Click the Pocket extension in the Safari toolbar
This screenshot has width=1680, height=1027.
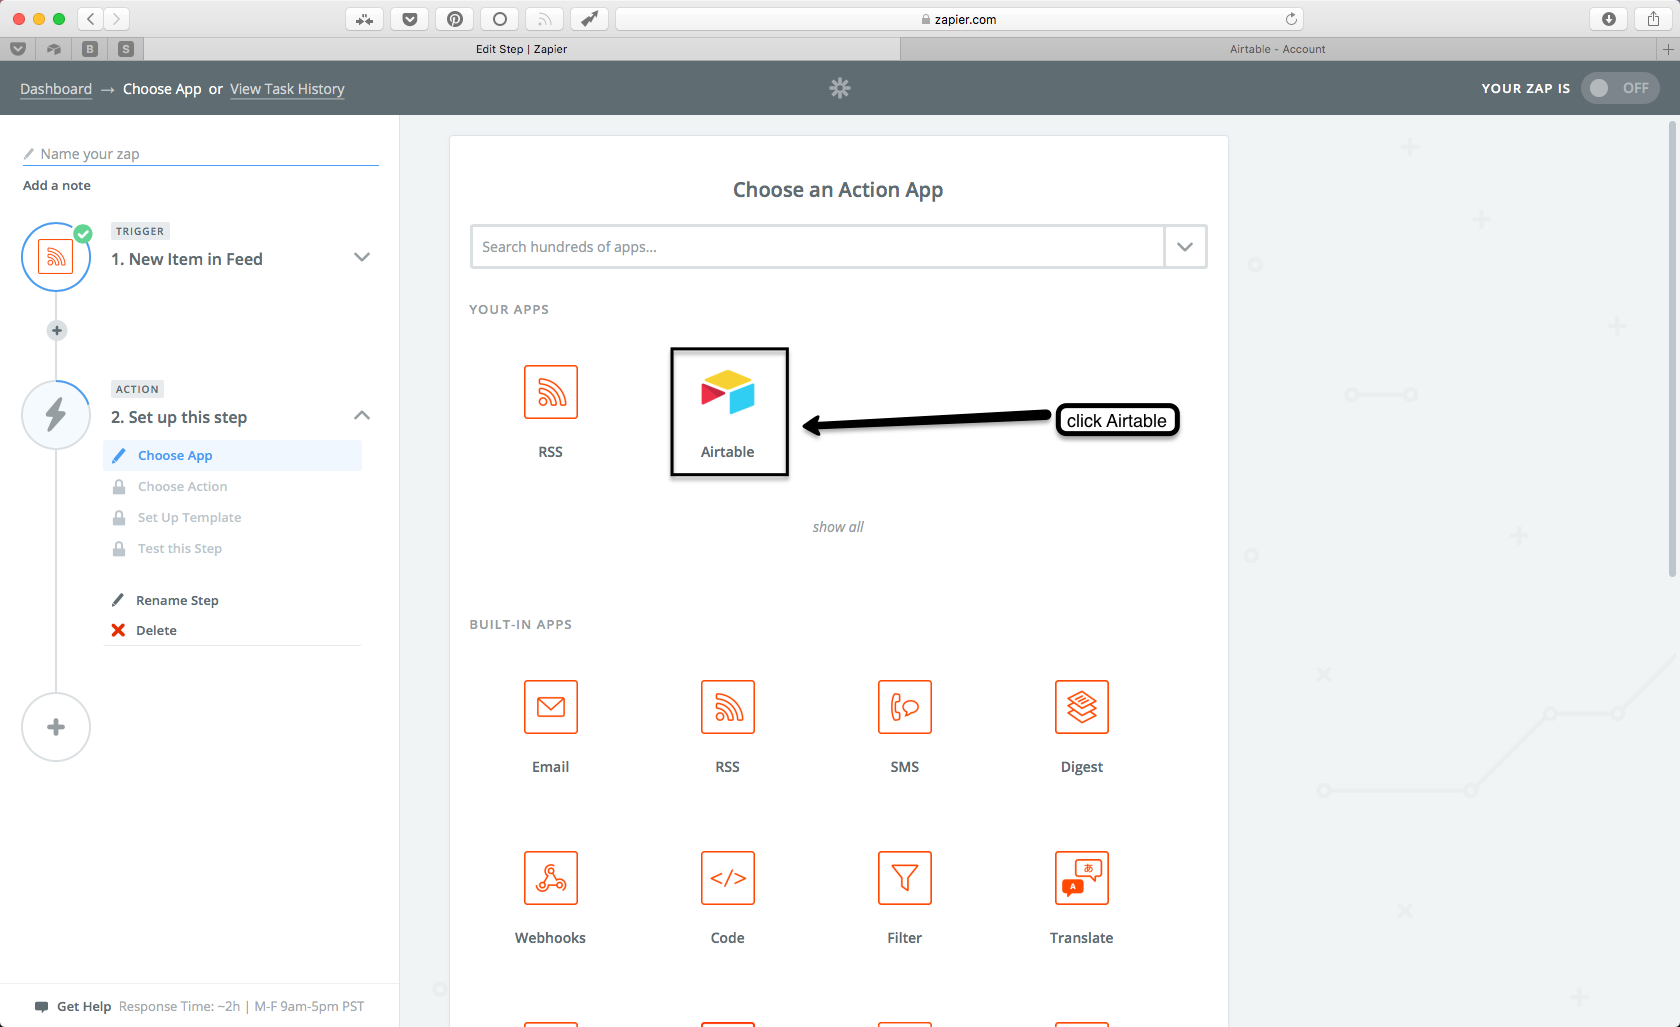[410, 19]
